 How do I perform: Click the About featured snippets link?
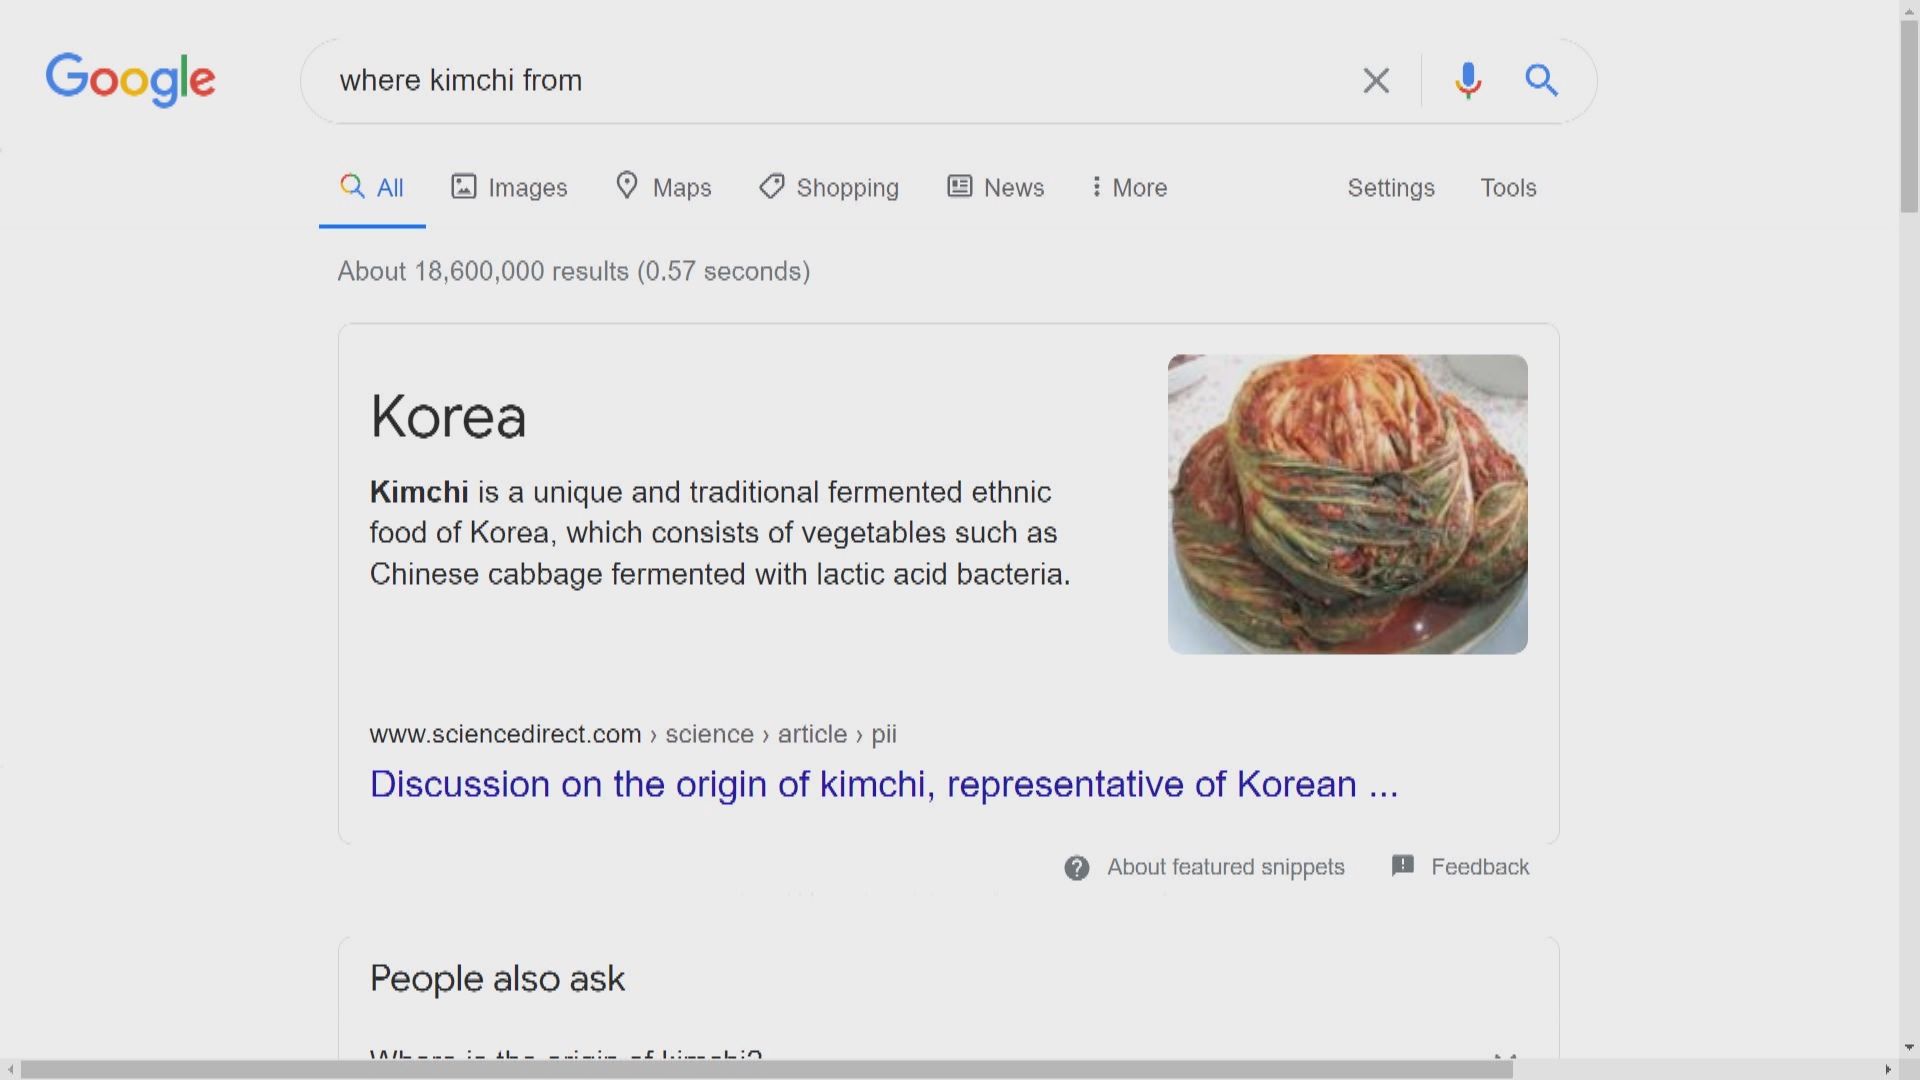[x=1226, y=867]
